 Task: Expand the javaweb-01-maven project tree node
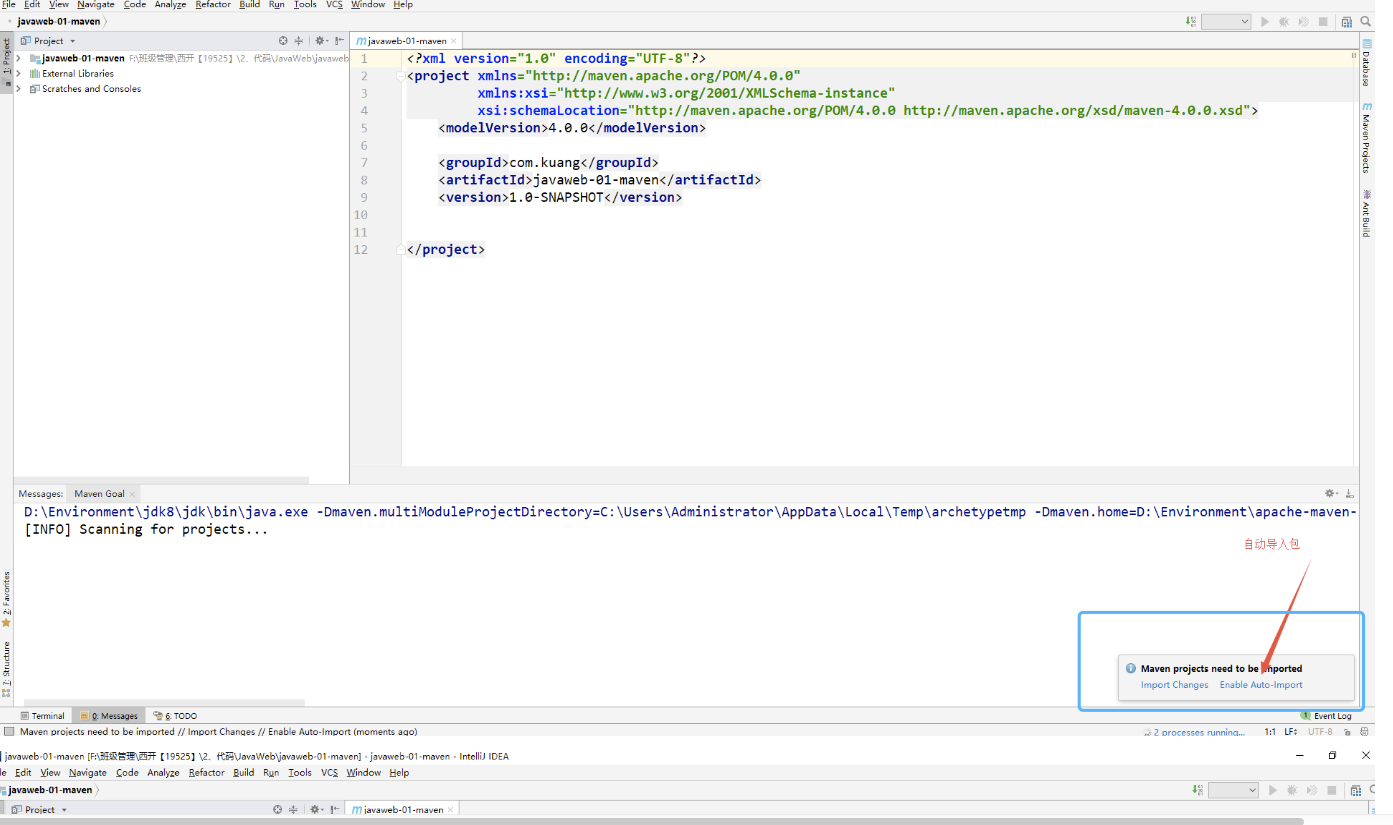[19, 58]
